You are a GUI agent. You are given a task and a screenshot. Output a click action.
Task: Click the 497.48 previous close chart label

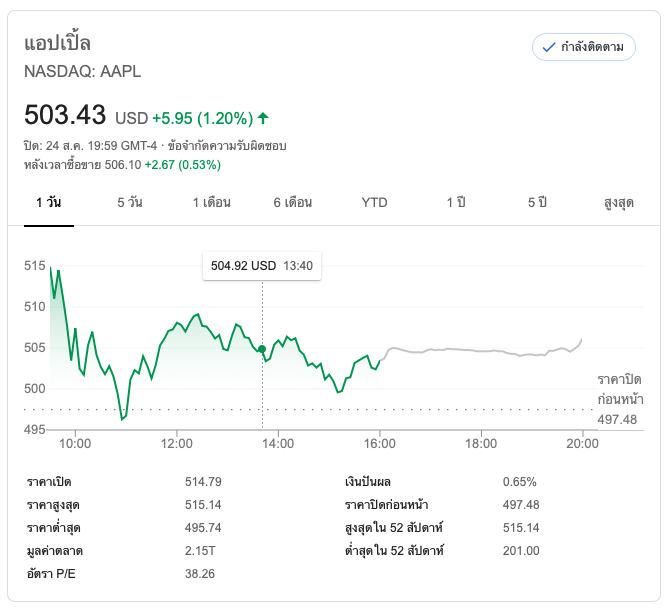point(618,420)
